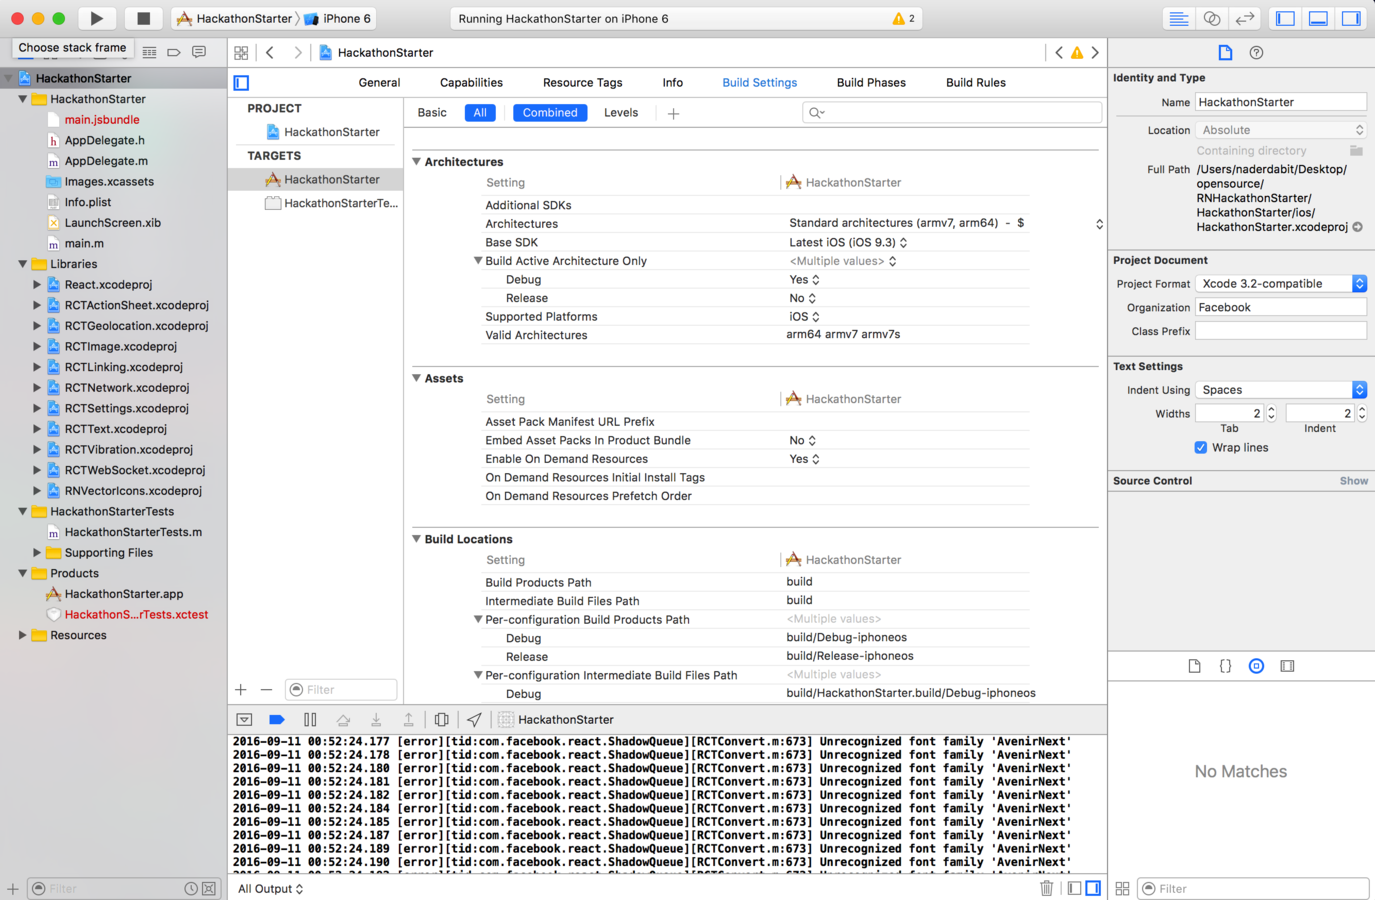
Task: Open the Build Phases tab
Action: 871,83
